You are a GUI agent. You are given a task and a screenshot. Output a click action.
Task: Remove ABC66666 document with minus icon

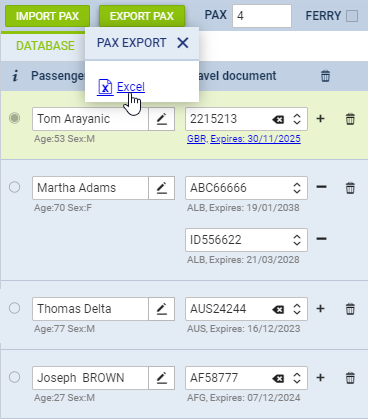coord(321,187)
